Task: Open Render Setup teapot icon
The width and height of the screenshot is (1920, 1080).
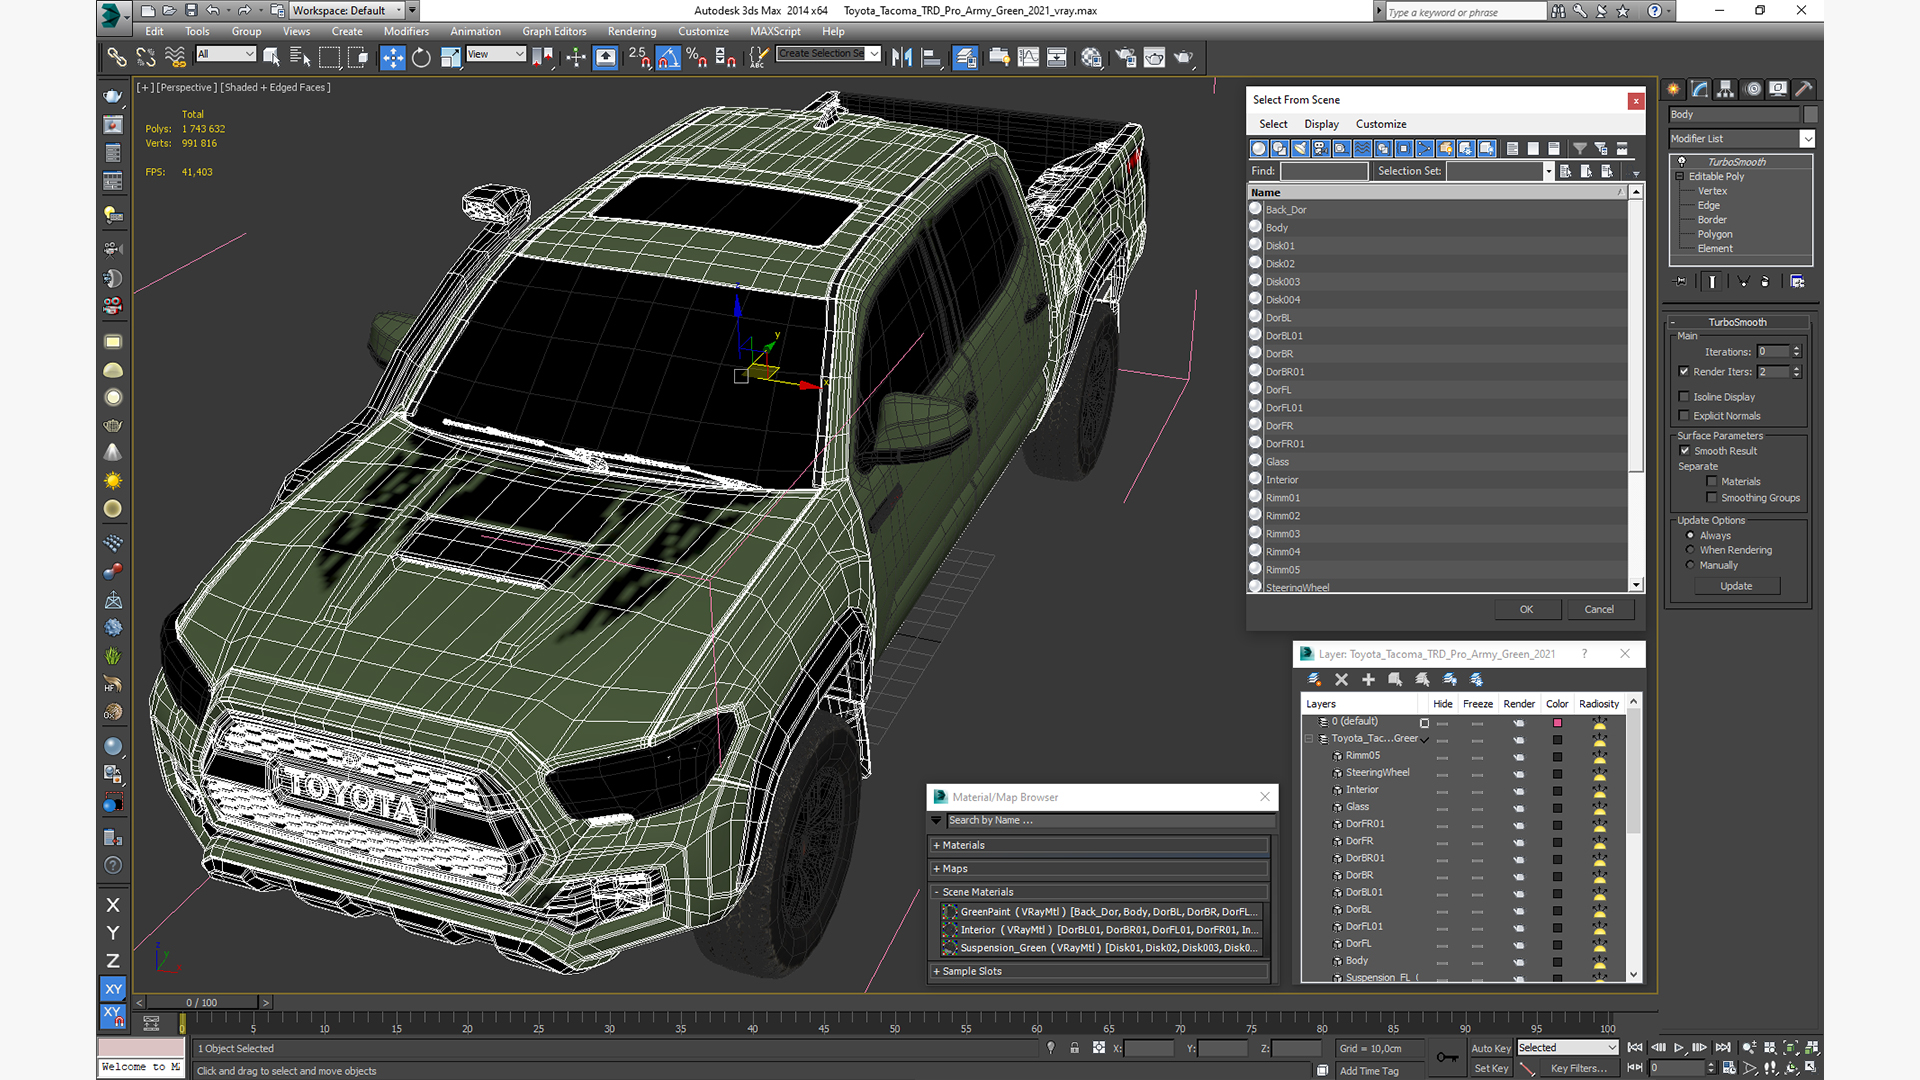Action: click(x=1126, y=58)
